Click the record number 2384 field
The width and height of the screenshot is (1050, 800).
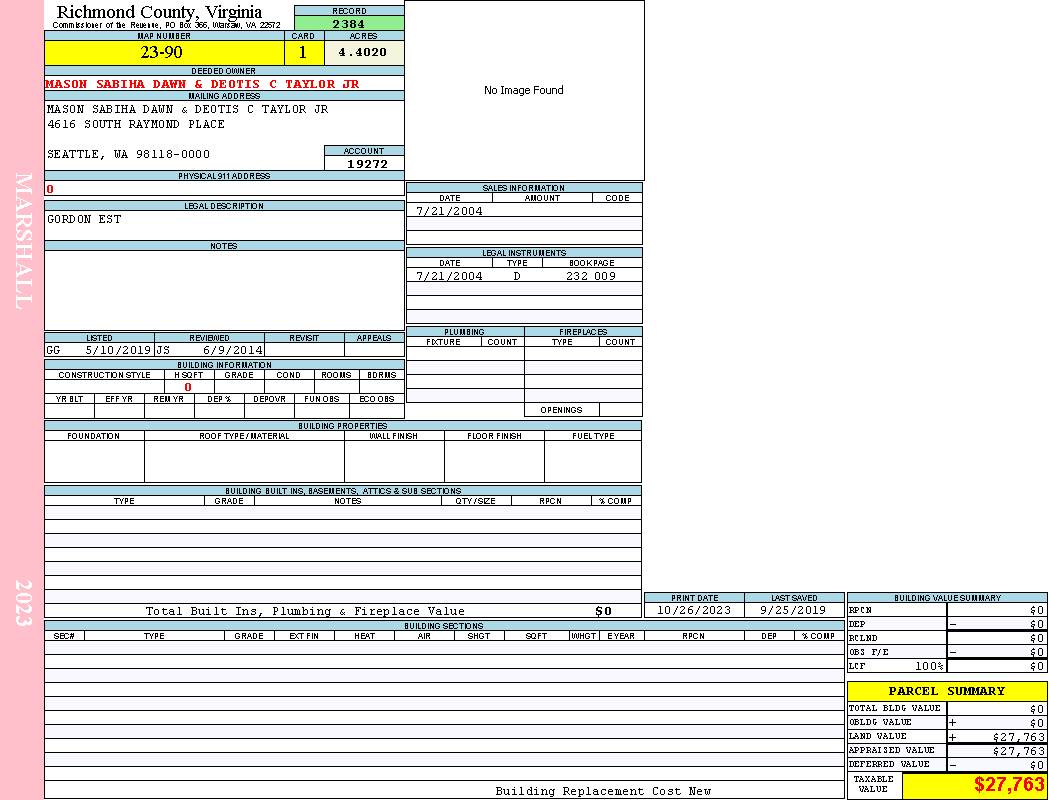(x=349, y=24)
